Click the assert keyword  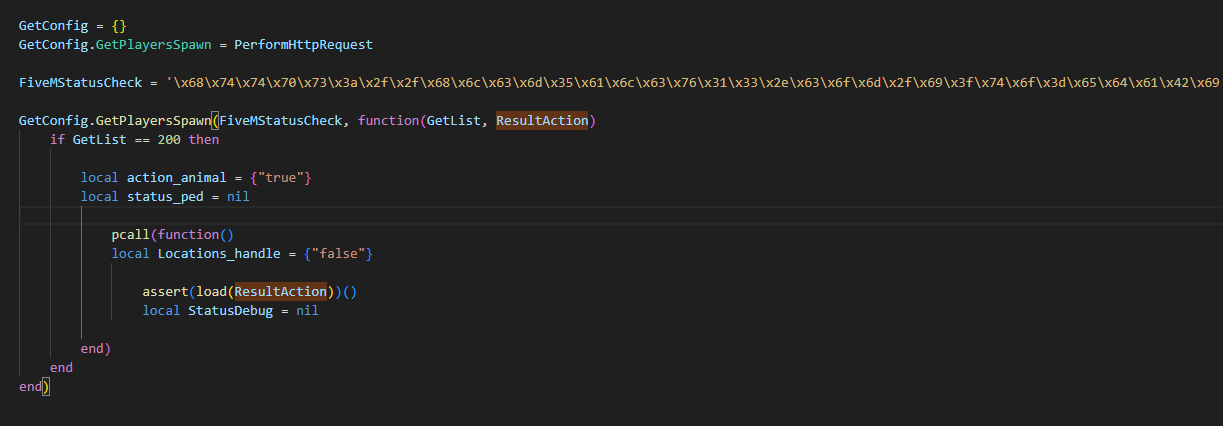click(165, 291)
